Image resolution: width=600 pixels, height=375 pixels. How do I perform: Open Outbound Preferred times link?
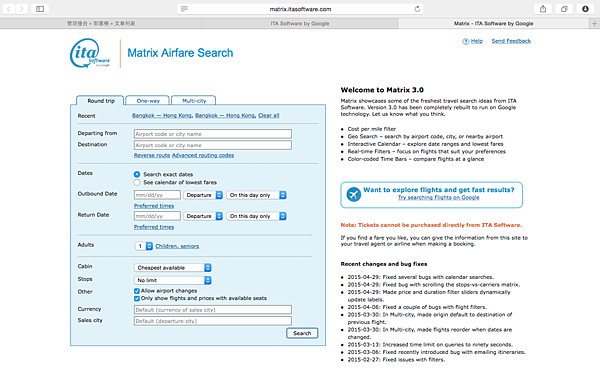[154, 206]
